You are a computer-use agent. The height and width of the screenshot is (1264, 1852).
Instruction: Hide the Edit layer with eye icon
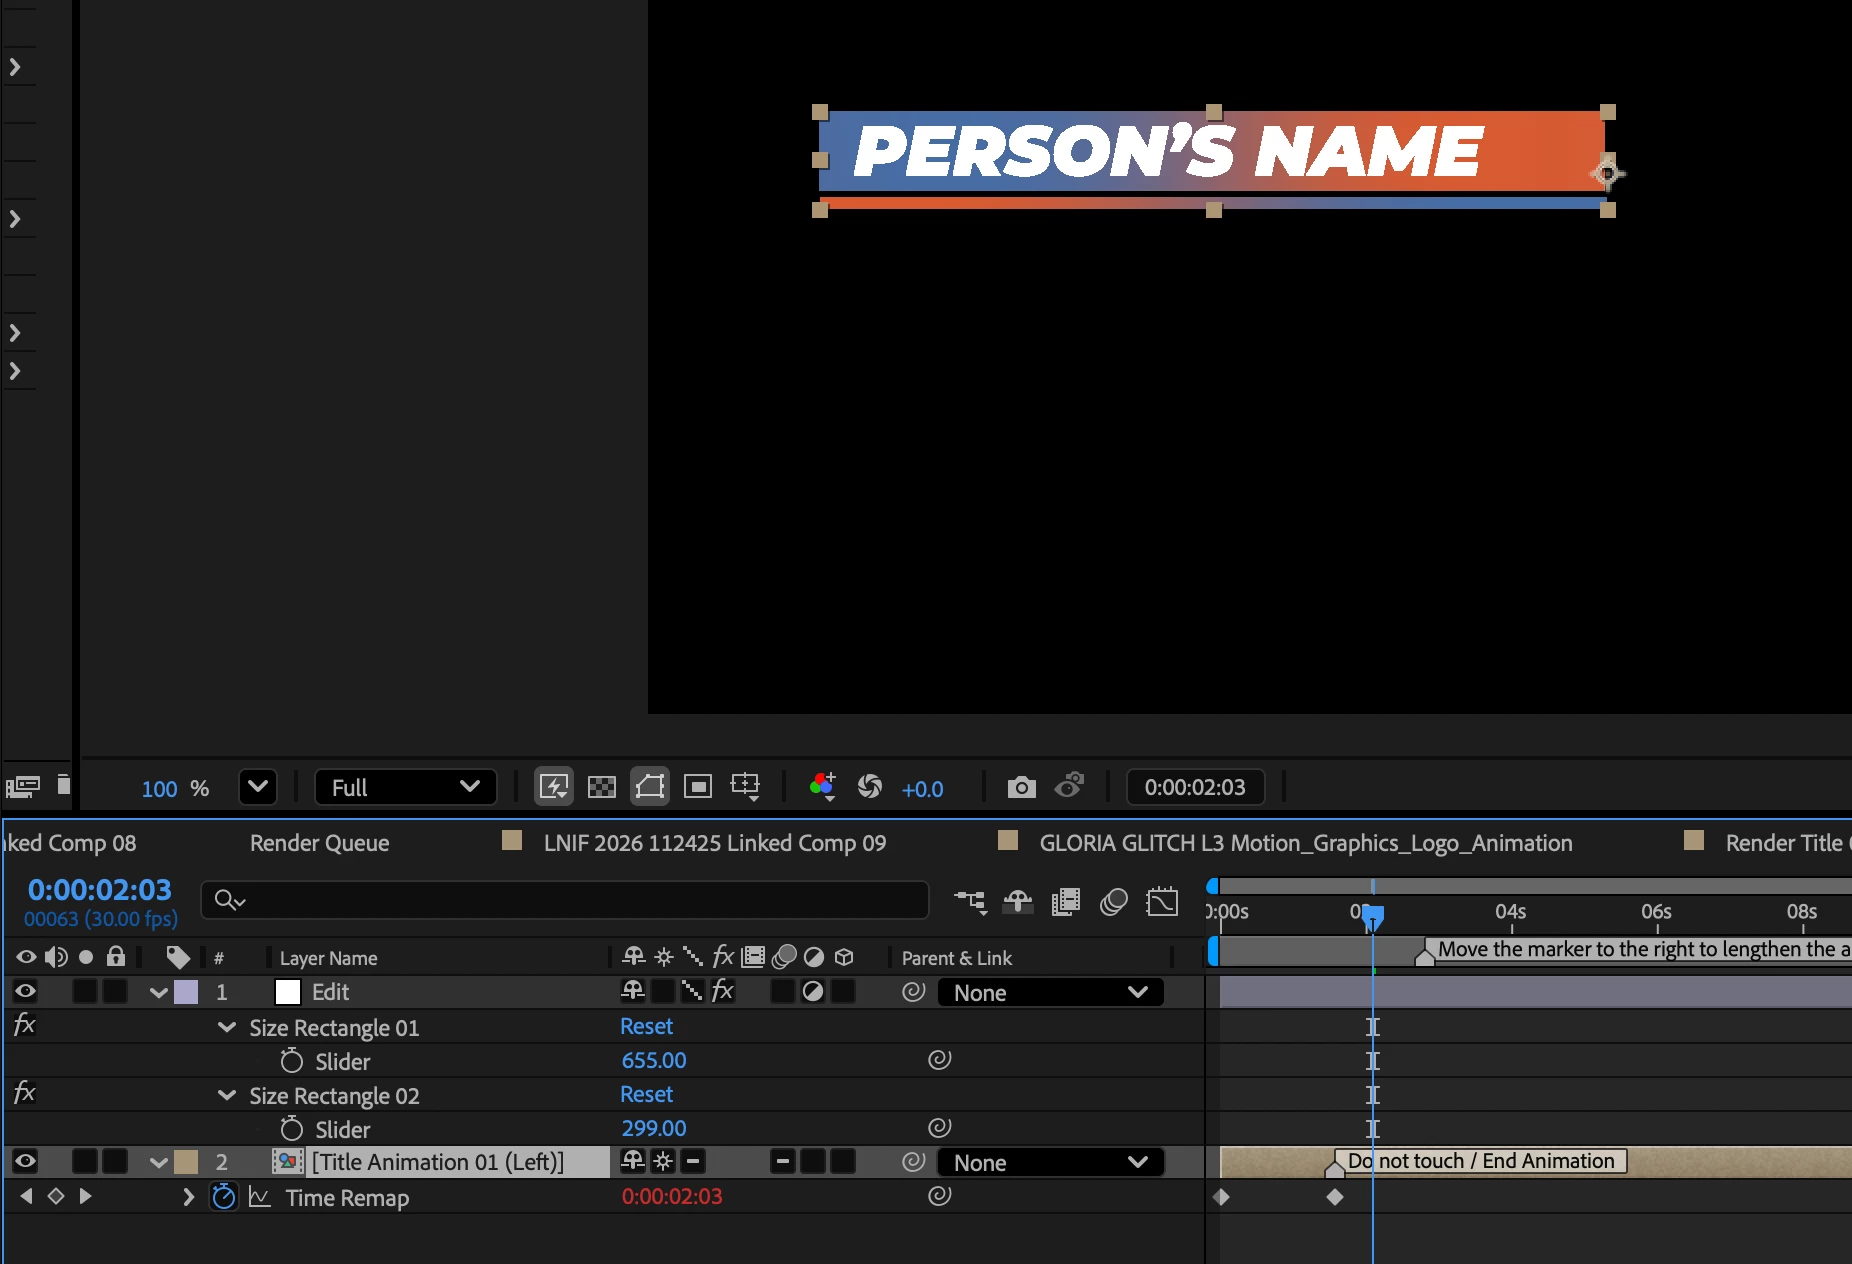pyautogui.click(x=25, y=992)
